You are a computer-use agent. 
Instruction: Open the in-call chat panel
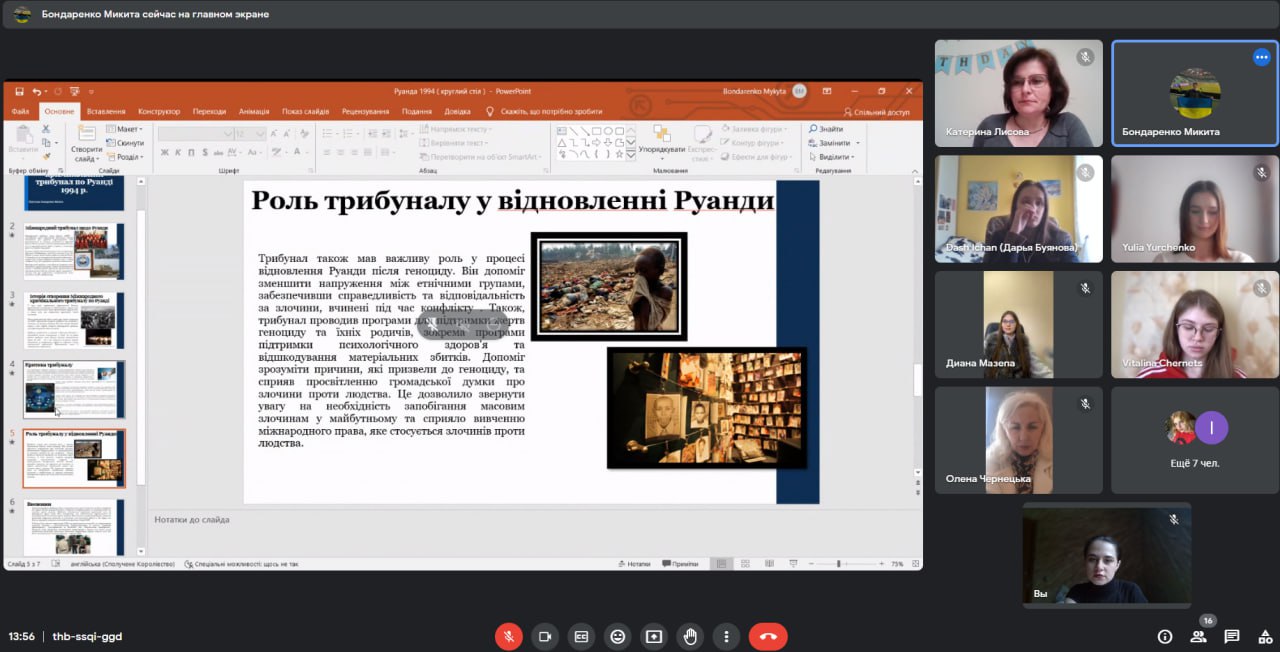1232,636
